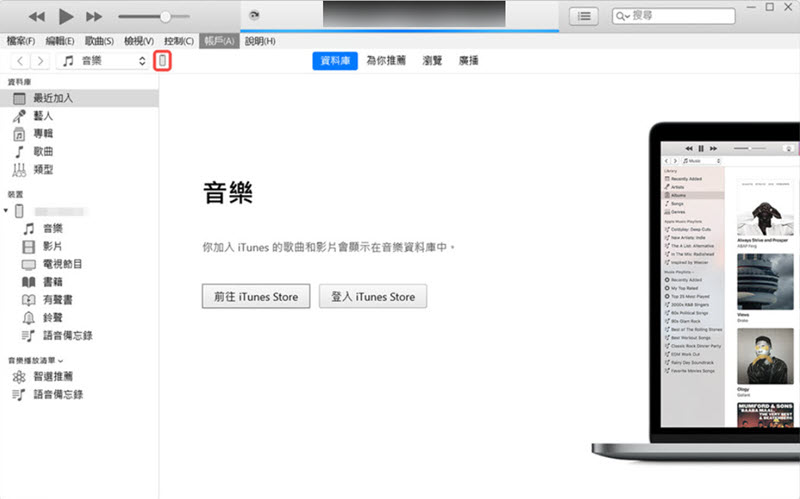
Task: Click the device phone icon in sidebar
Action: tap(19, 211)
